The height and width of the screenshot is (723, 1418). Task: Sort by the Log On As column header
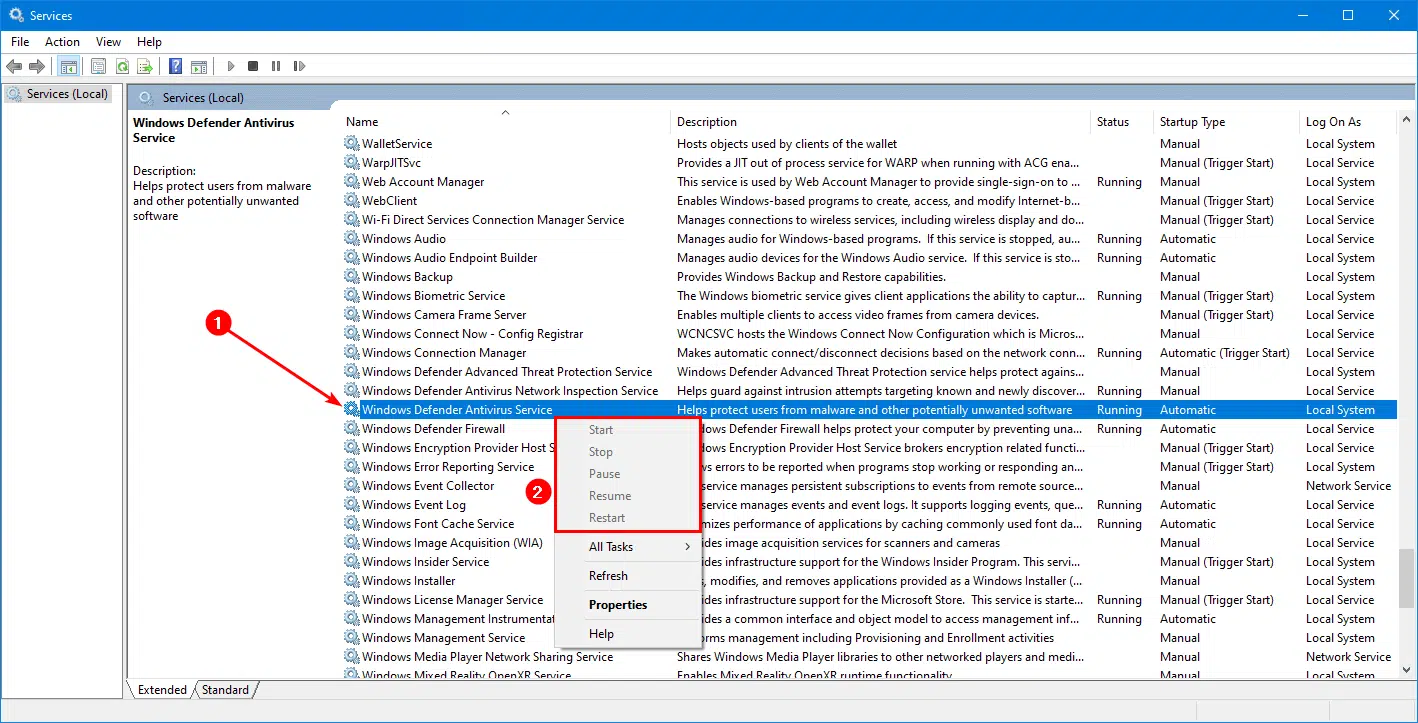[x=1350, y=122]
